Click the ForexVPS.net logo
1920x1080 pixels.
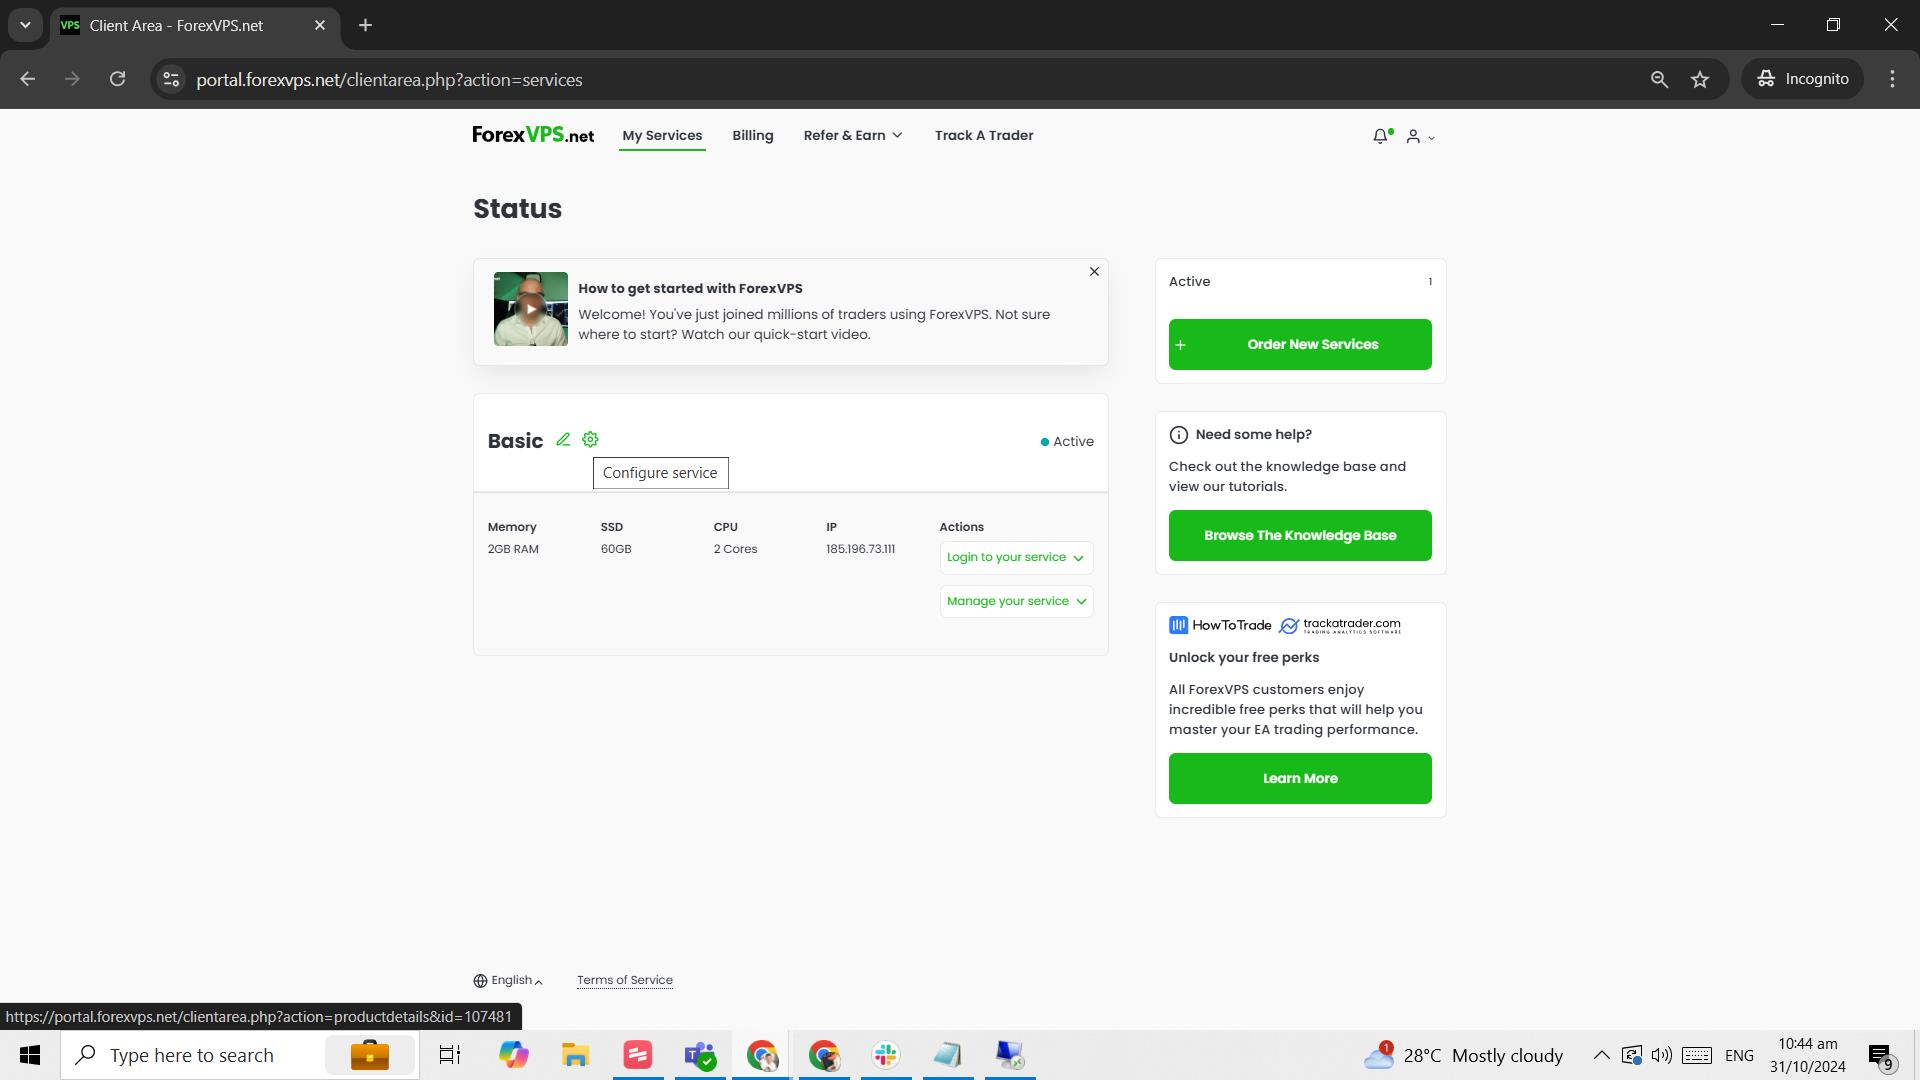click(x=533, y=135)
